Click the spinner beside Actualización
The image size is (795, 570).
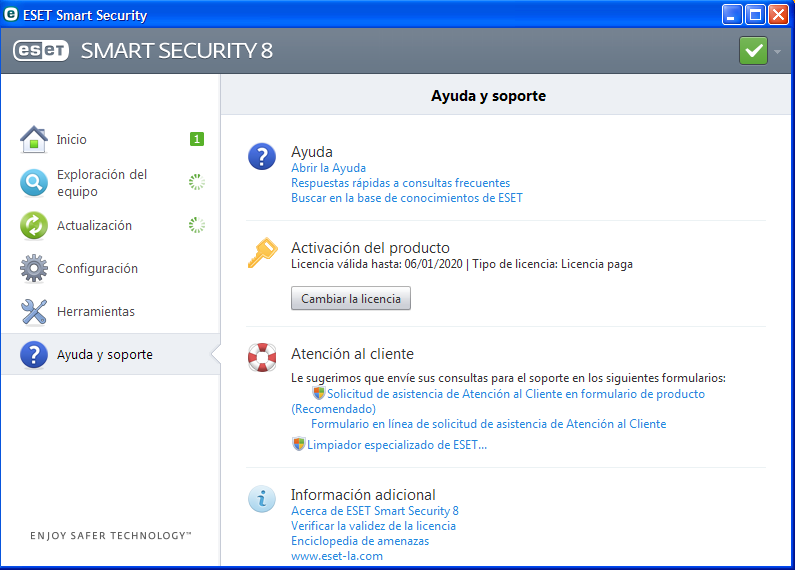tap(197, 225)
